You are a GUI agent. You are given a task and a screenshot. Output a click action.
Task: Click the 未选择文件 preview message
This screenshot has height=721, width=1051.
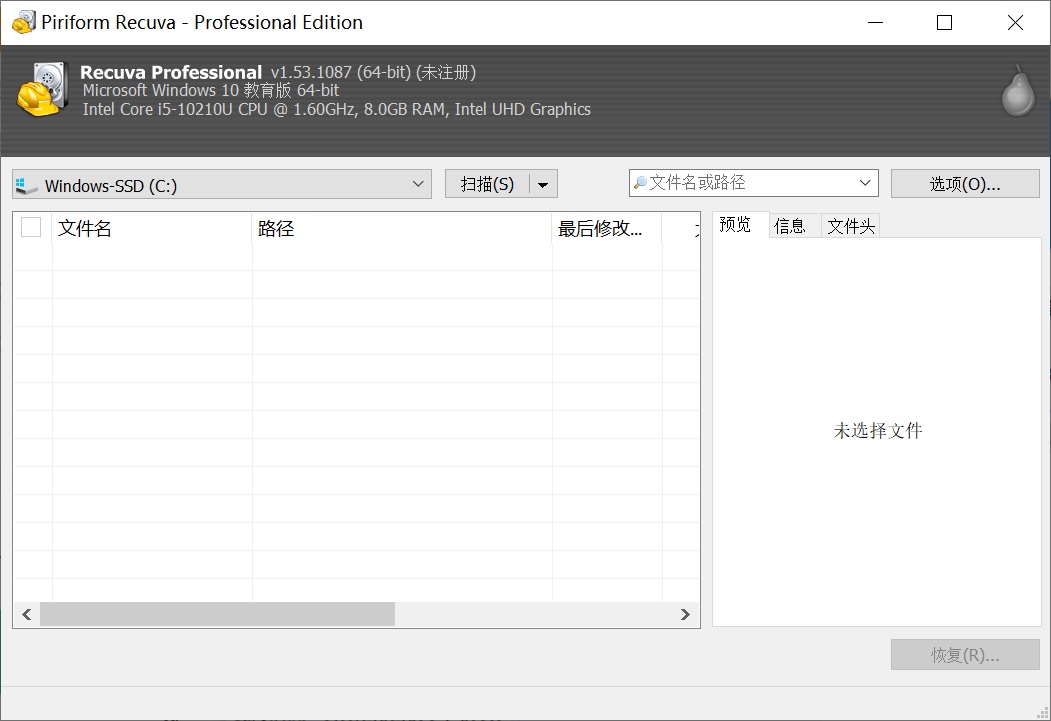click(x=877, y=430)
